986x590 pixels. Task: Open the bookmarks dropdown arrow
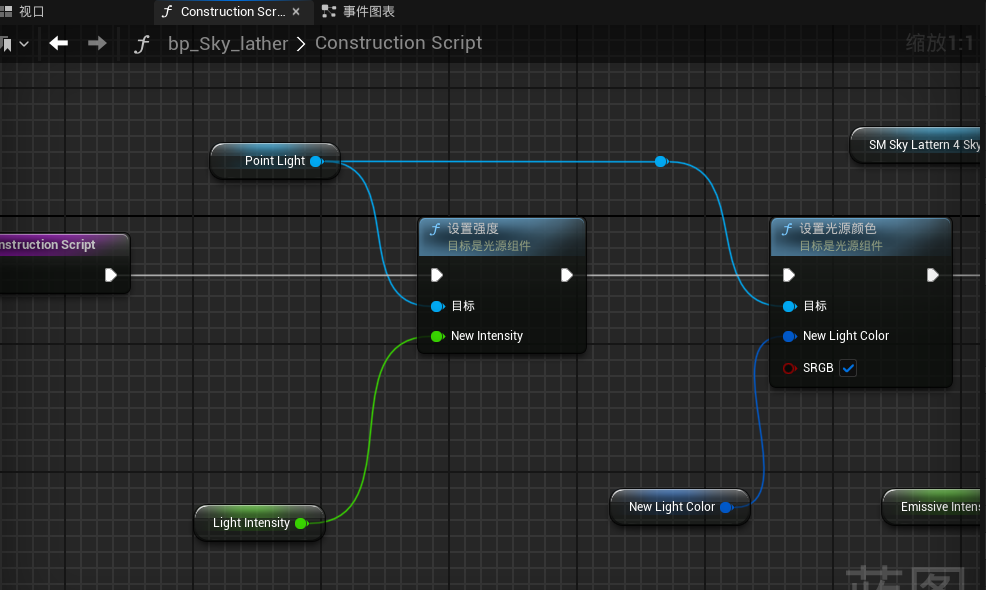(24, 44)
